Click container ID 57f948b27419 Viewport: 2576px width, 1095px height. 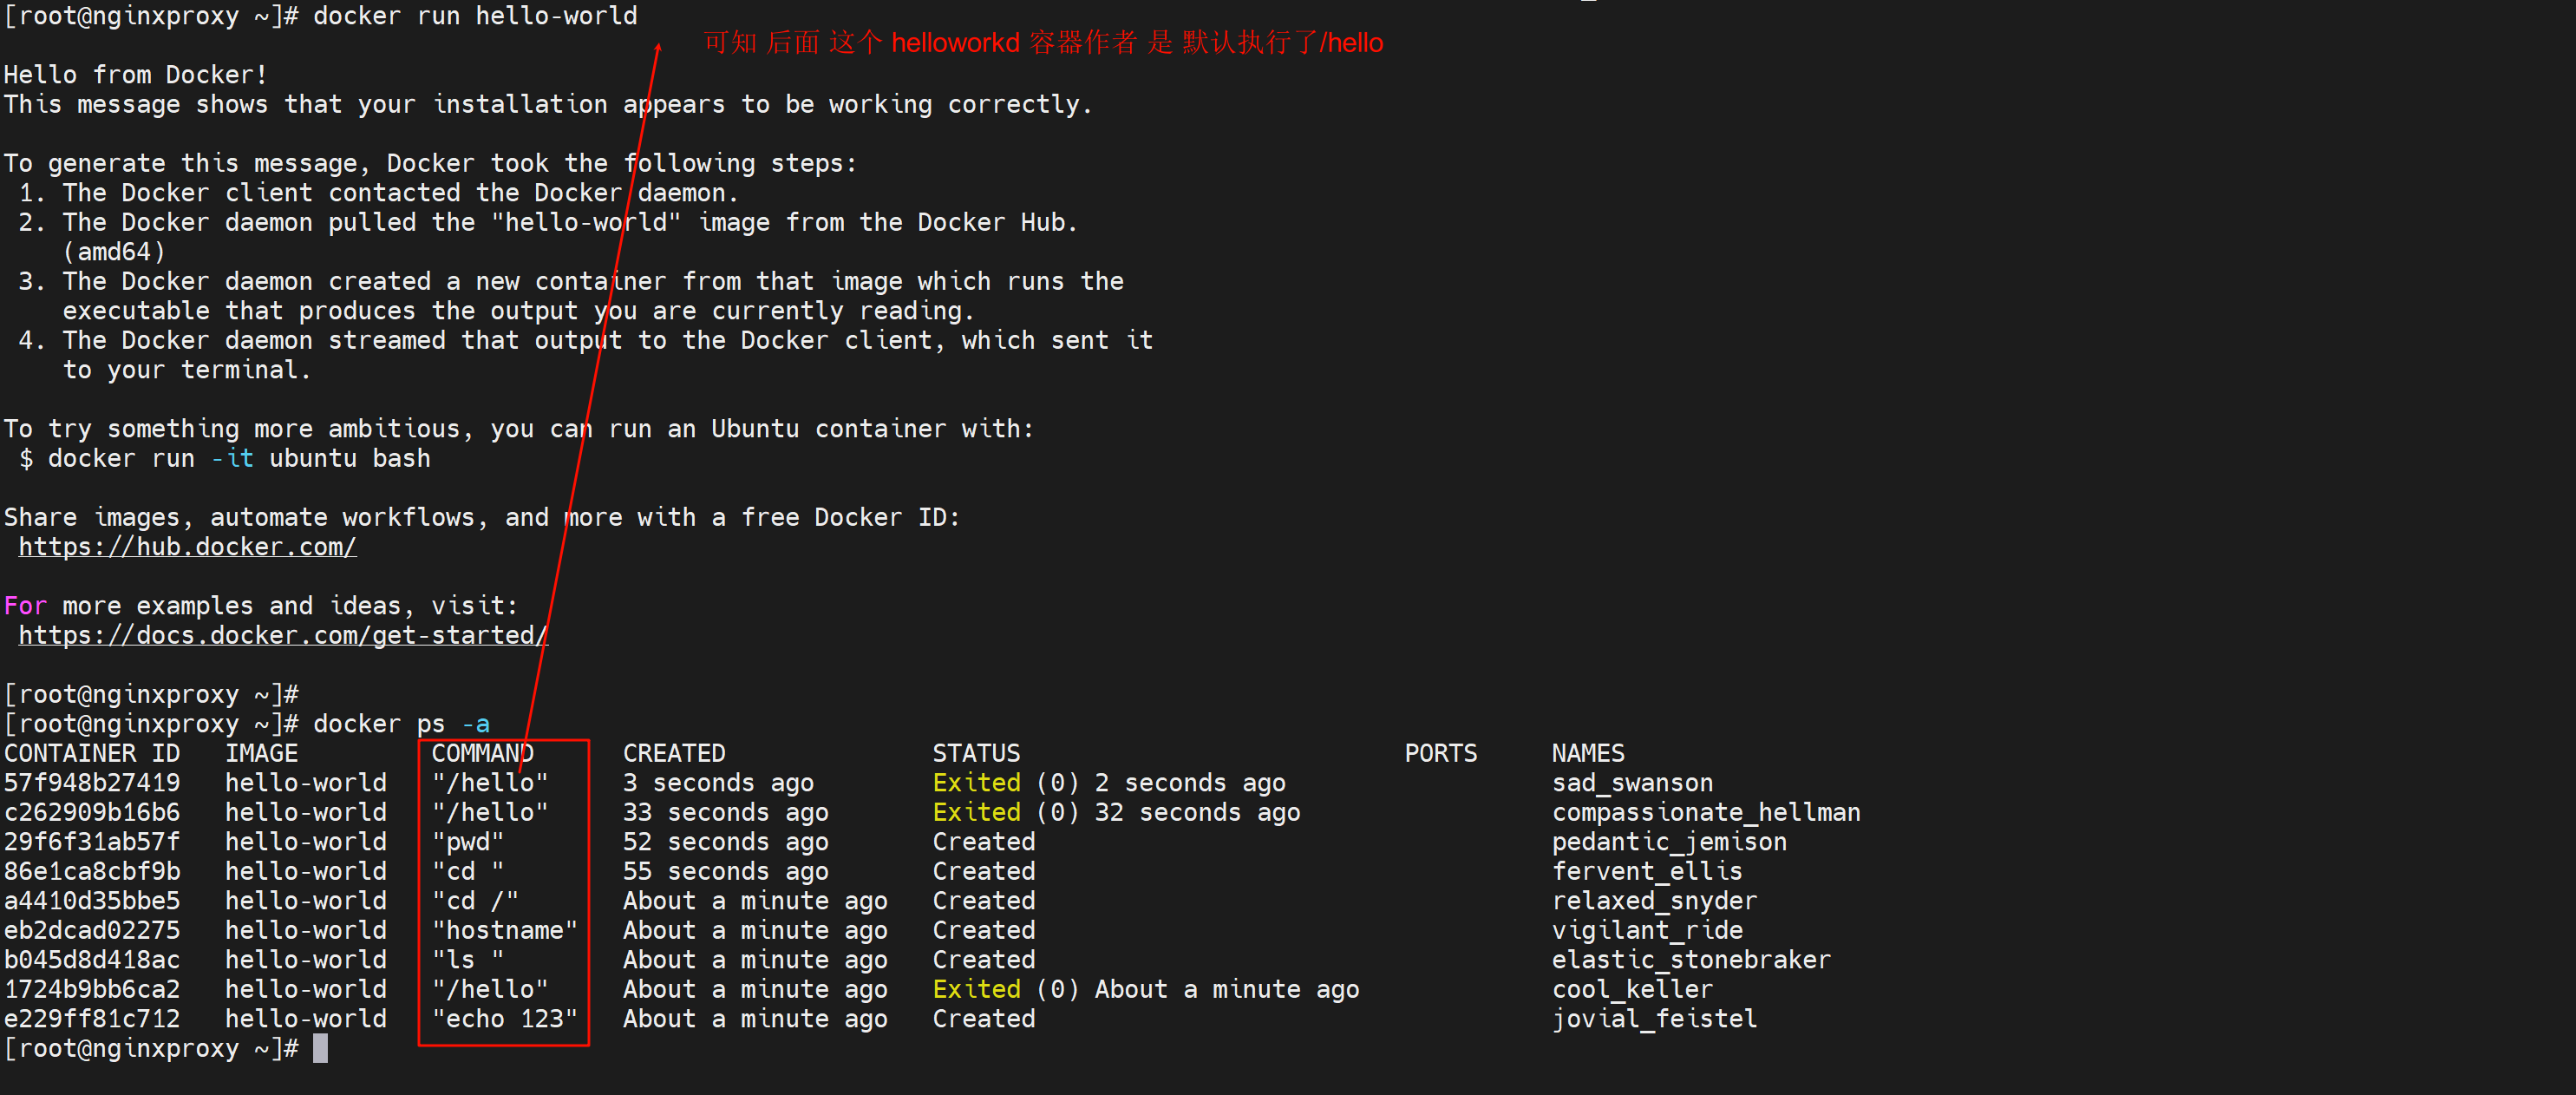tap(92, 783)
